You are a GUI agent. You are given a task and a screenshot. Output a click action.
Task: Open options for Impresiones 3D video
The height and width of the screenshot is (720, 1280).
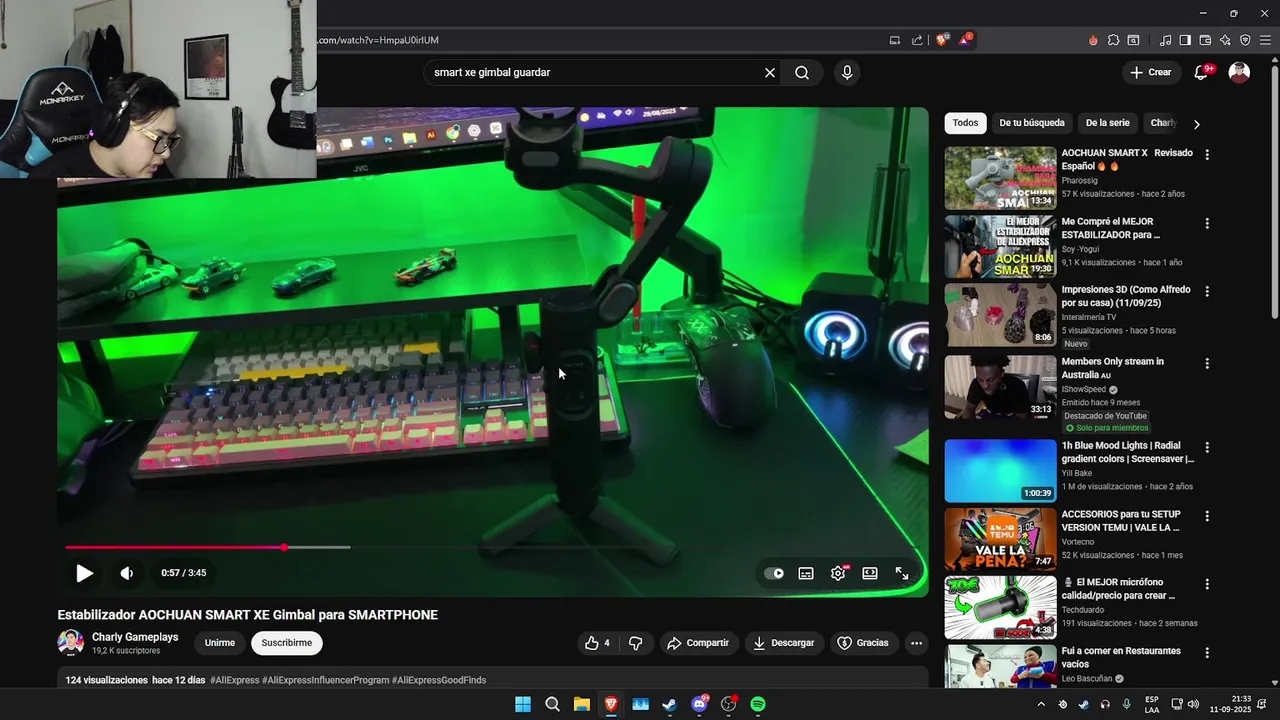pyautogui.click(x=1207, y=292)
